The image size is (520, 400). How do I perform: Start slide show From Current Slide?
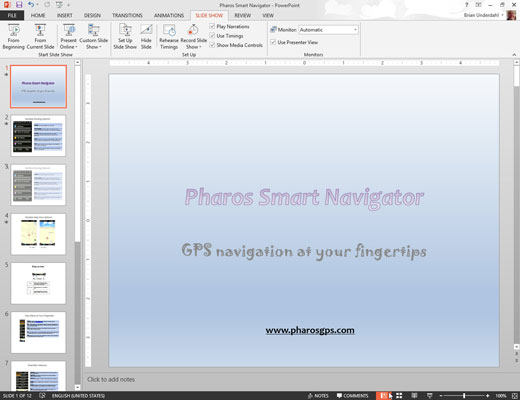40,36
